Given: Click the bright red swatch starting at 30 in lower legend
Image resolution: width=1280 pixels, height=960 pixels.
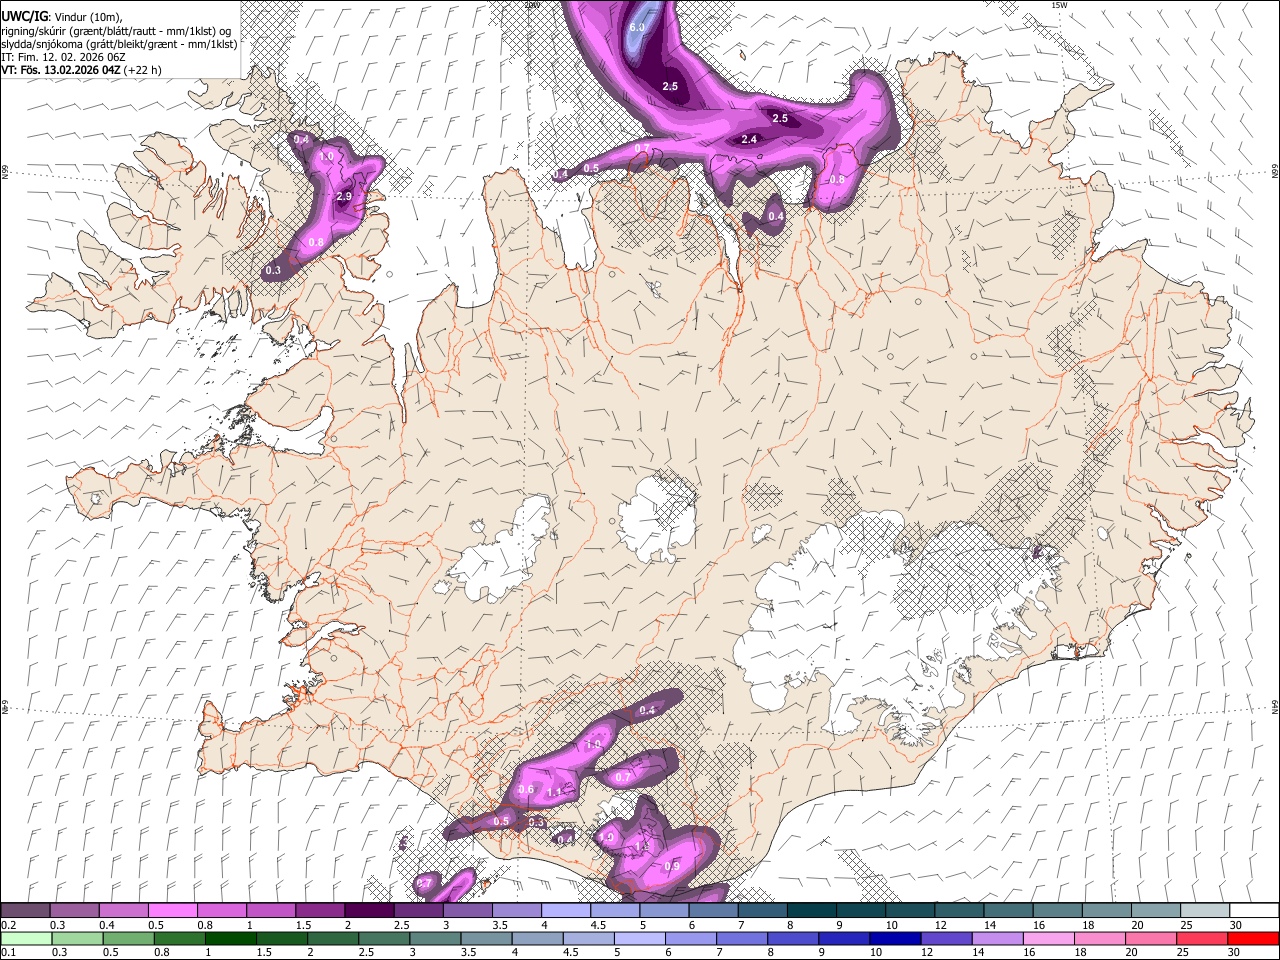Looking at the screenshot, I should 1253,938.
